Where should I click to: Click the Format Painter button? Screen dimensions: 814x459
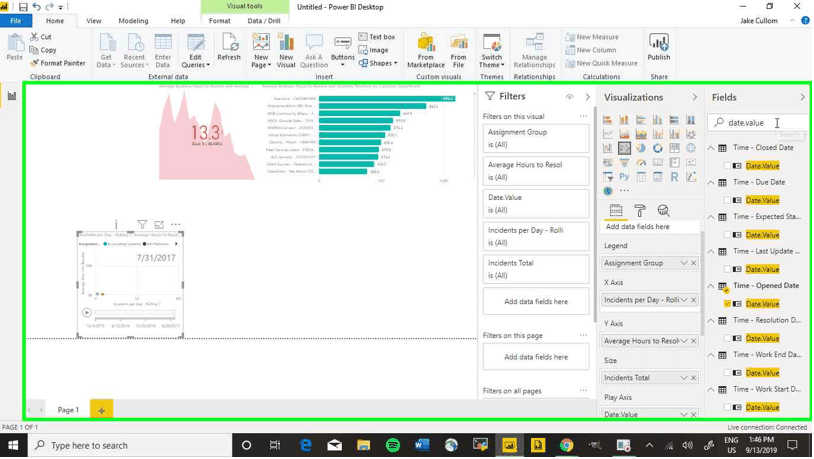point(57,63)
